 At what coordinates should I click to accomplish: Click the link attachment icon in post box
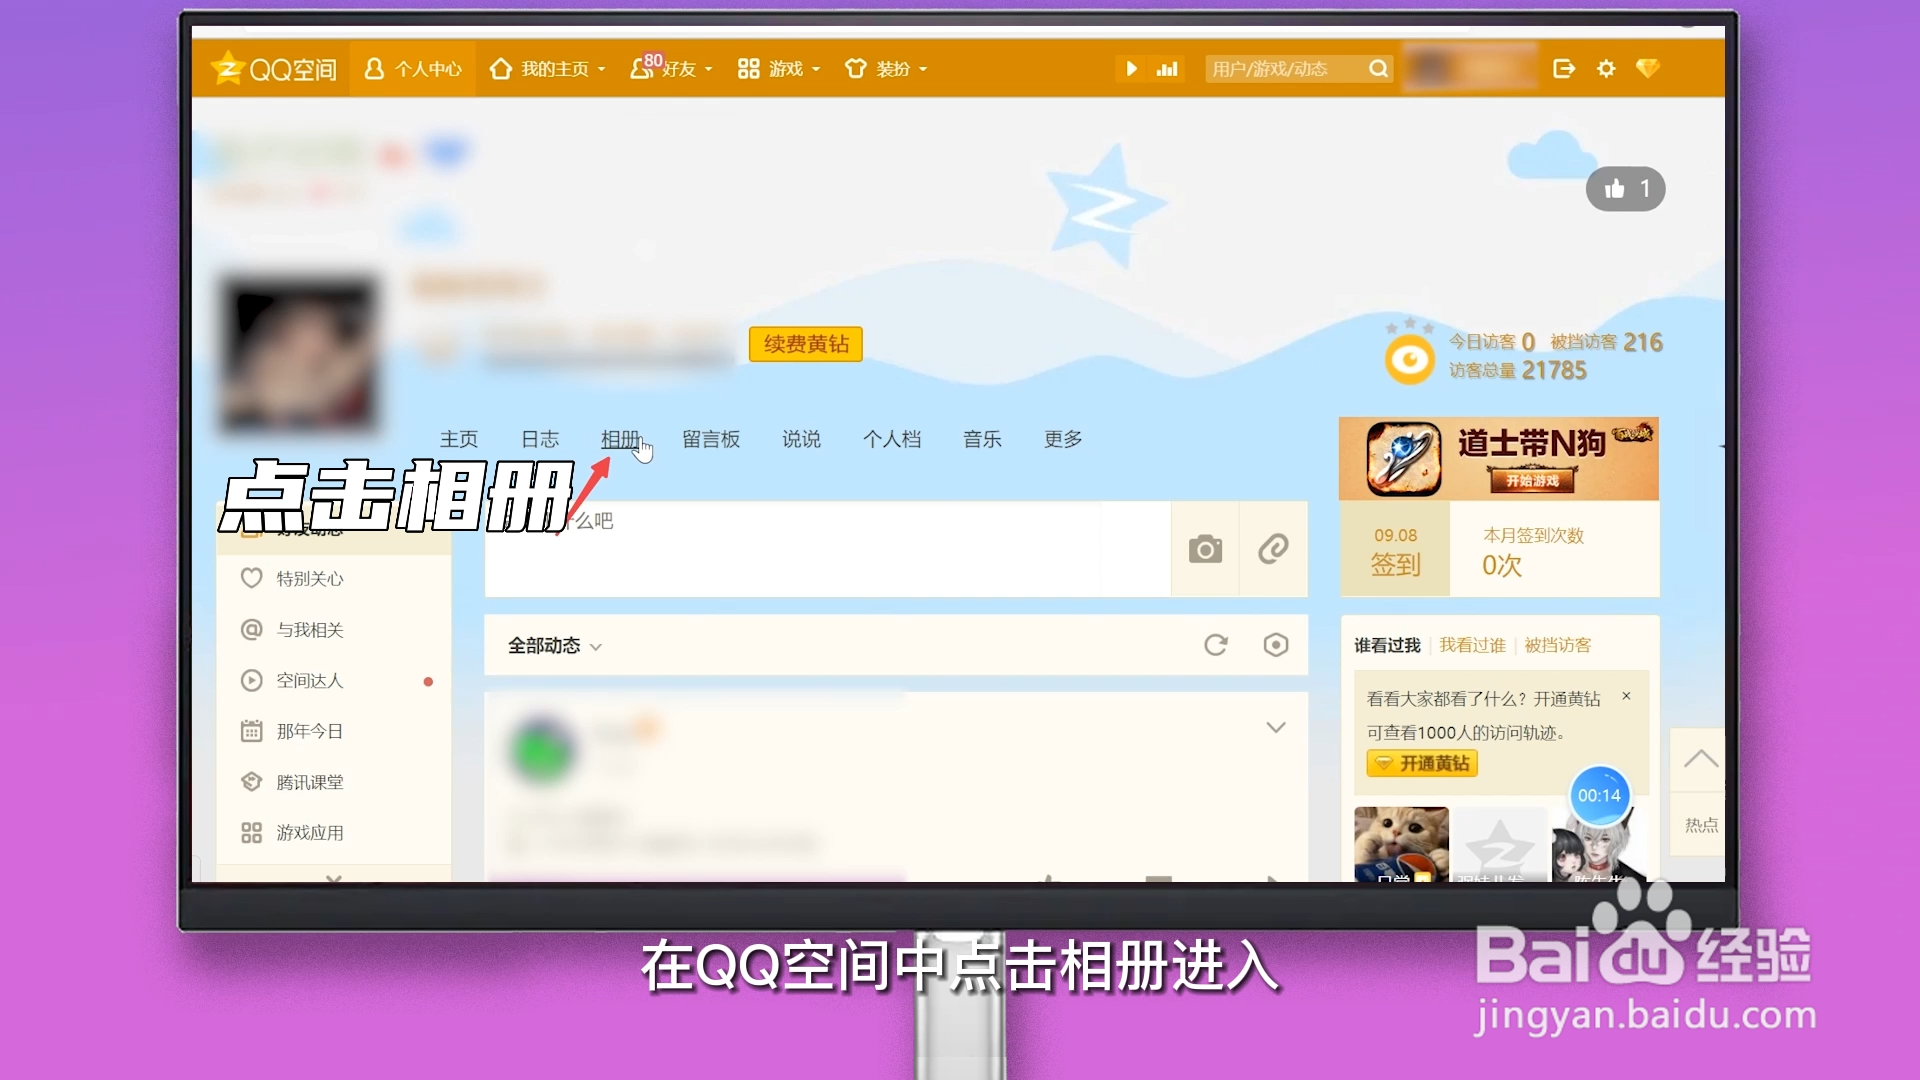coord(1272,549)
